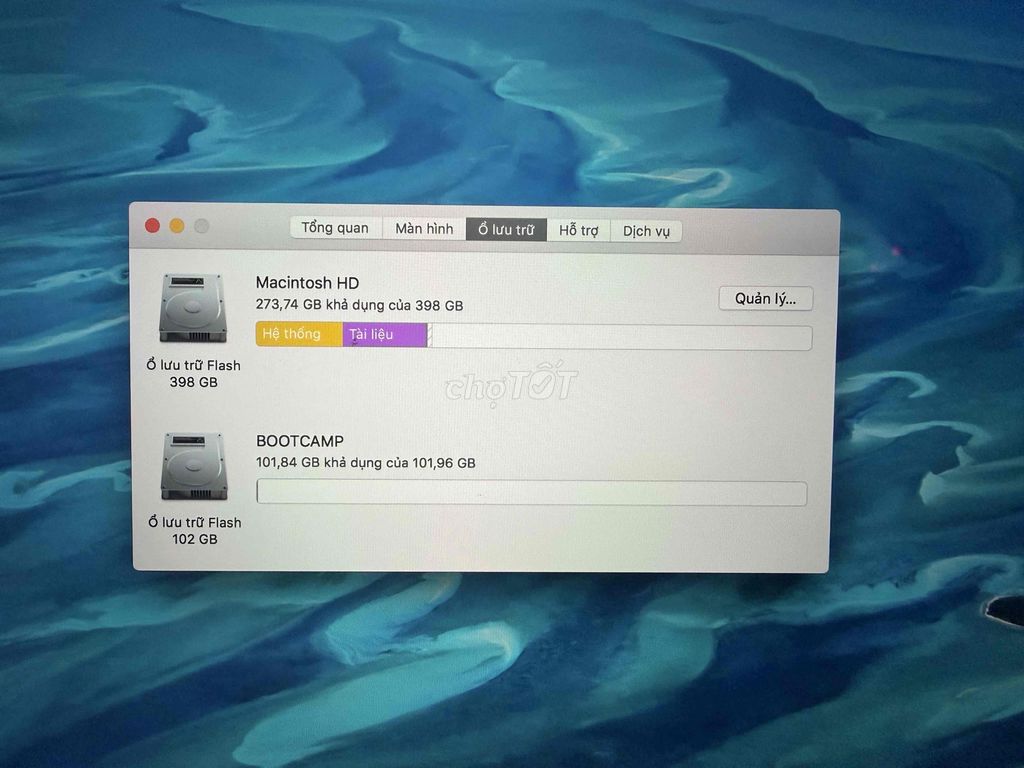The height and width of the screenshot is (768, 1024).
Task: Click the Ổ lưu trữ Flash 398 GB label
Action: 193,374
